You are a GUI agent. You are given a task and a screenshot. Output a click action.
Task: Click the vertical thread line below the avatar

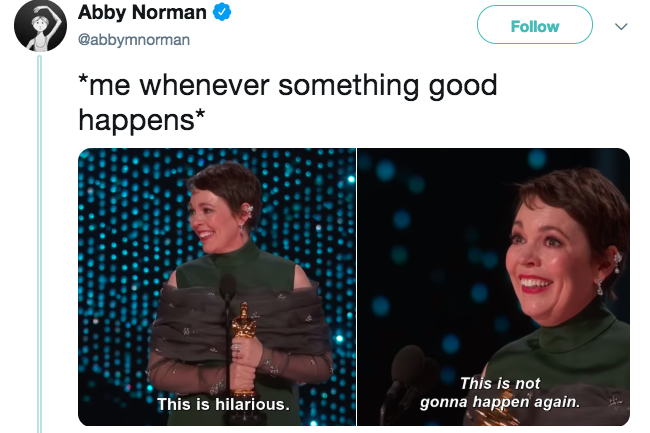pos(39,250)
